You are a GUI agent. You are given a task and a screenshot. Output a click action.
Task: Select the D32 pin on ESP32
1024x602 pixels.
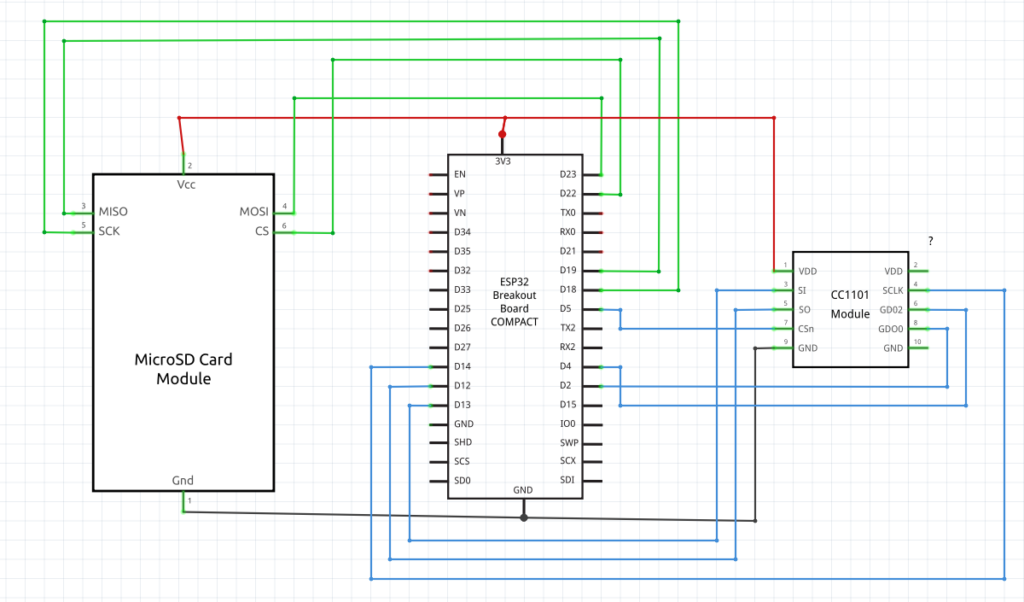[462, 270]
